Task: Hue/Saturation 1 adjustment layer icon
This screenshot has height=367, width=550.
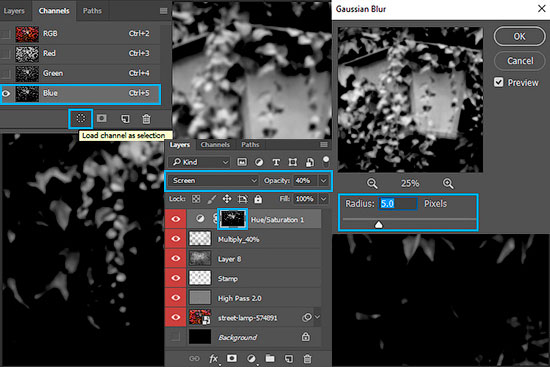Action: click(200, 219)
